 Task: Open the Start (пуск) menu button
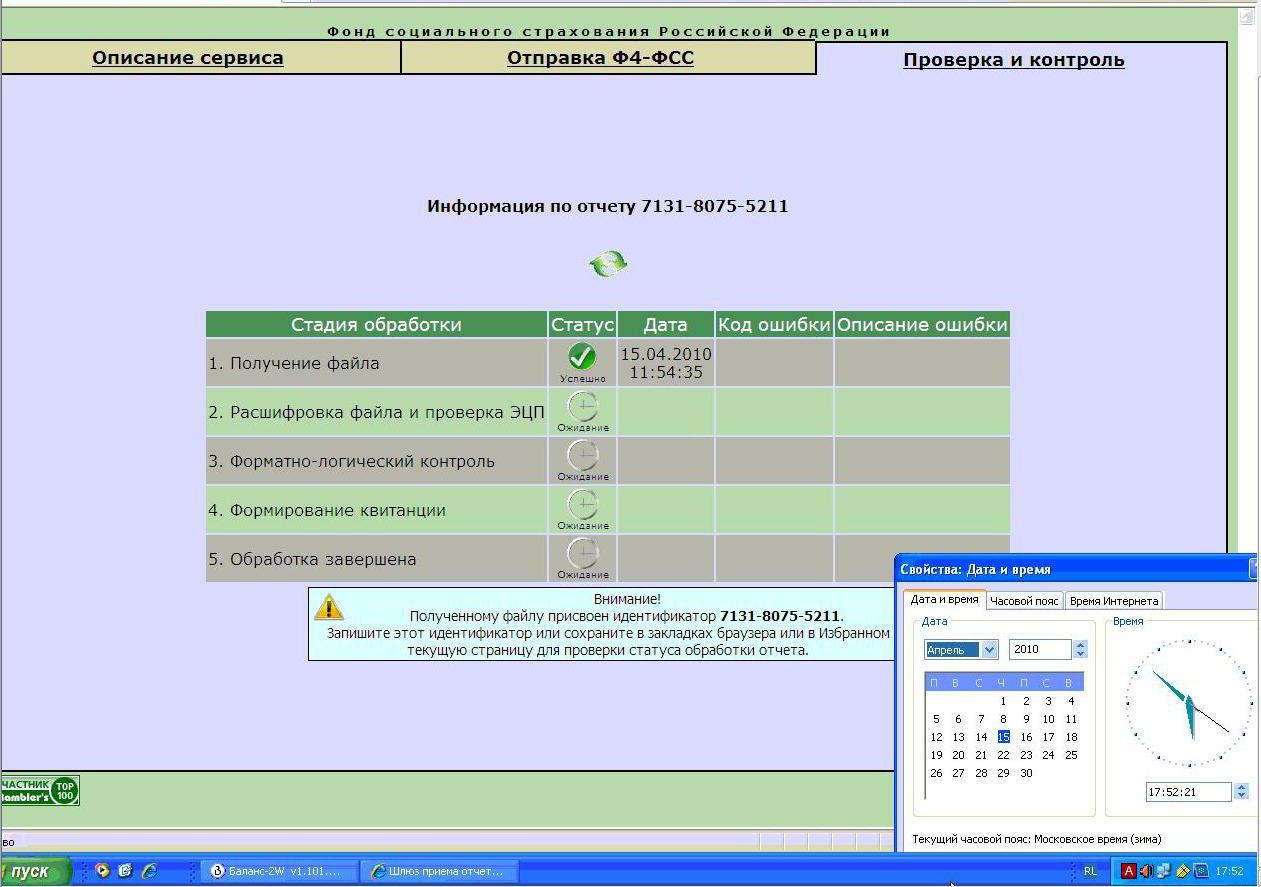(36, 871)
